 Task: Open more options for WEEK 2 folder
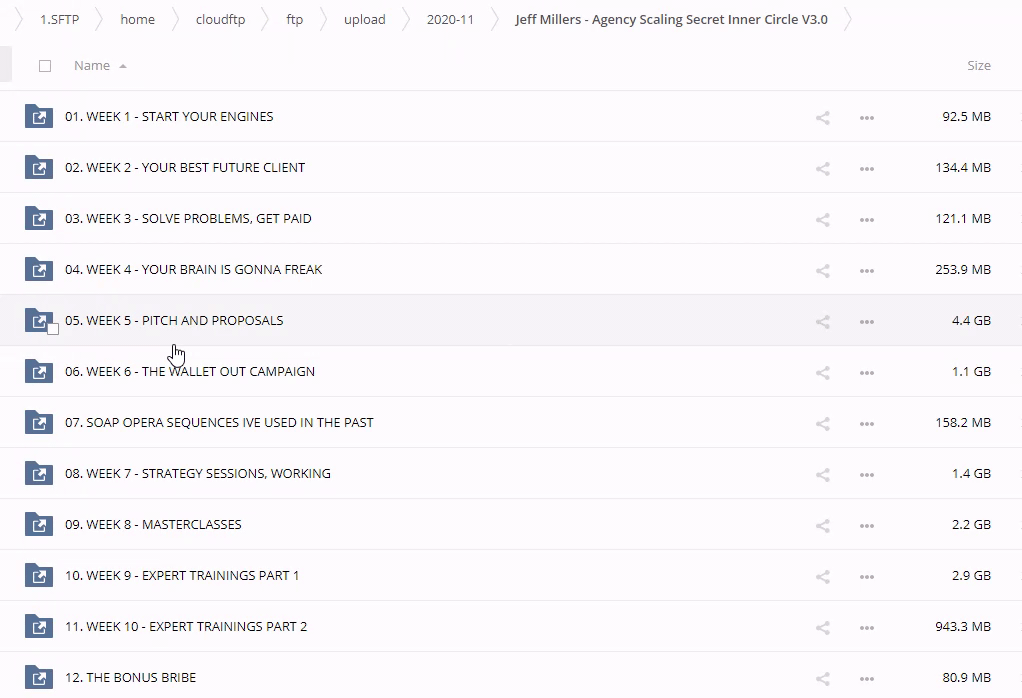866,168
